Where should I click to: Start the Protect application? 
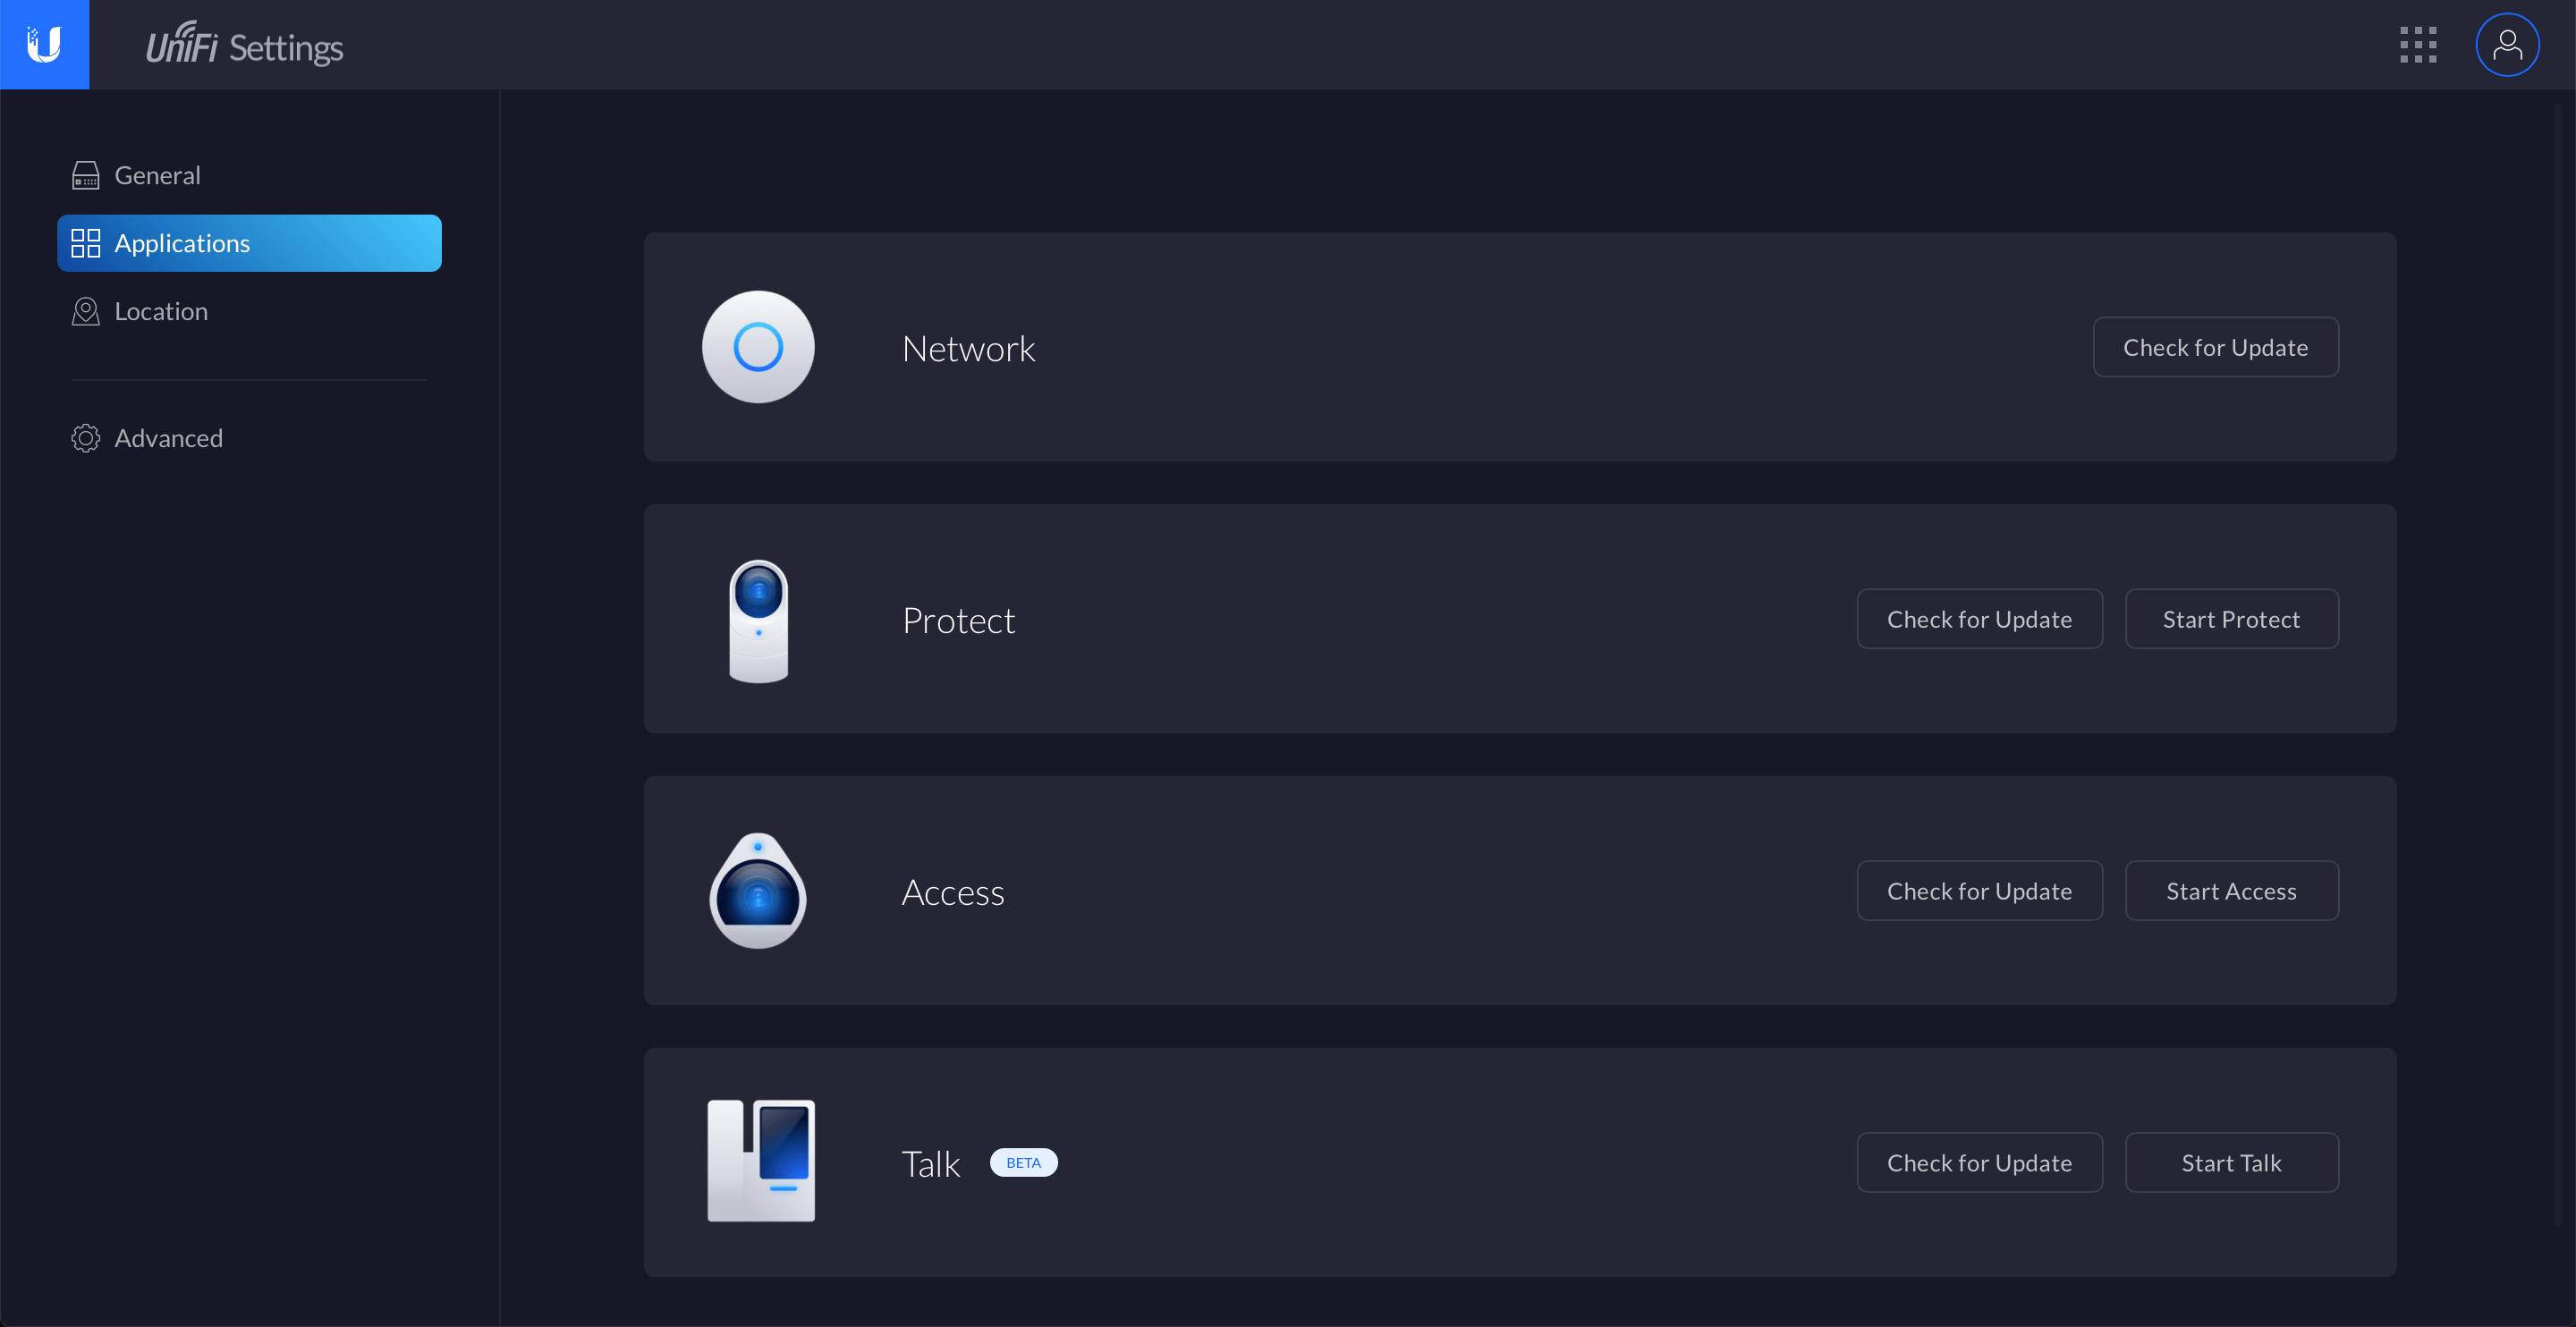(2232, 619)
